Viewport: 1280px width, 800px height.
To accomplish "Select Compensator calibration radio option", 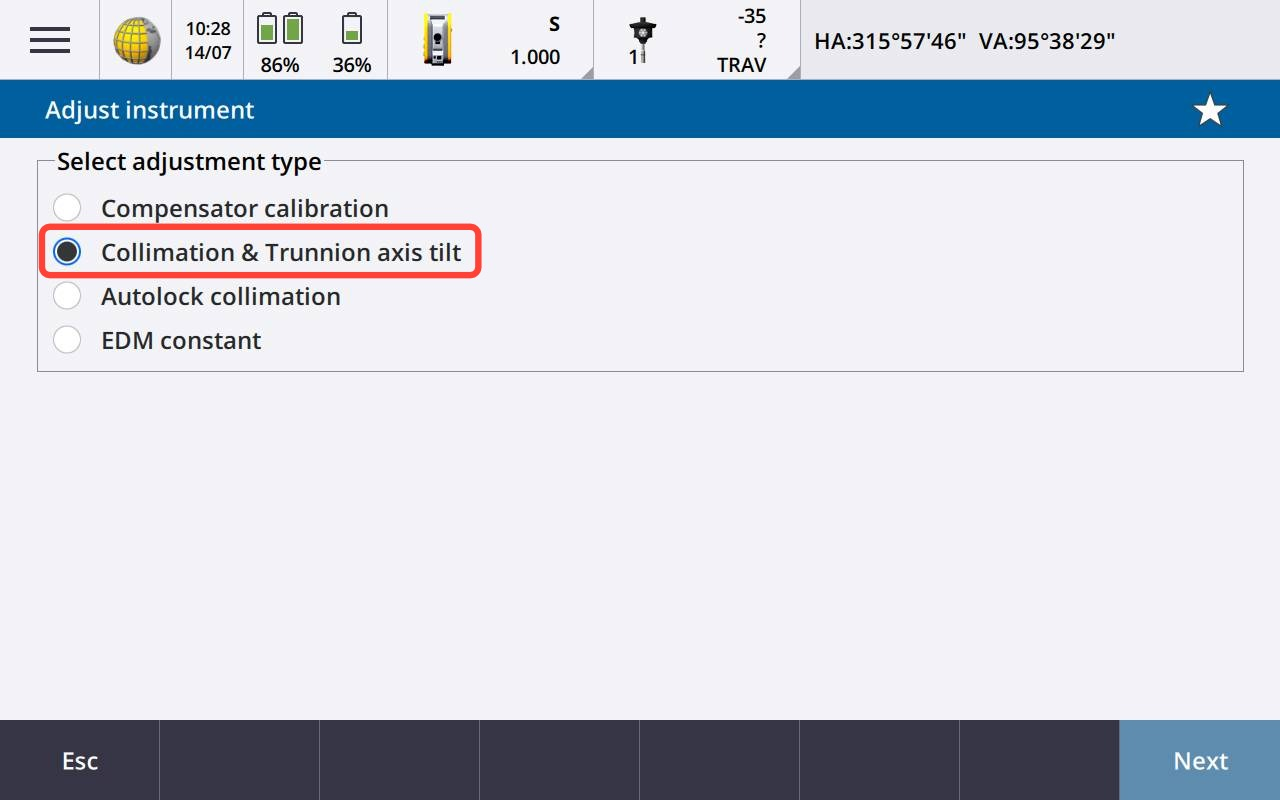I will 67,208.
